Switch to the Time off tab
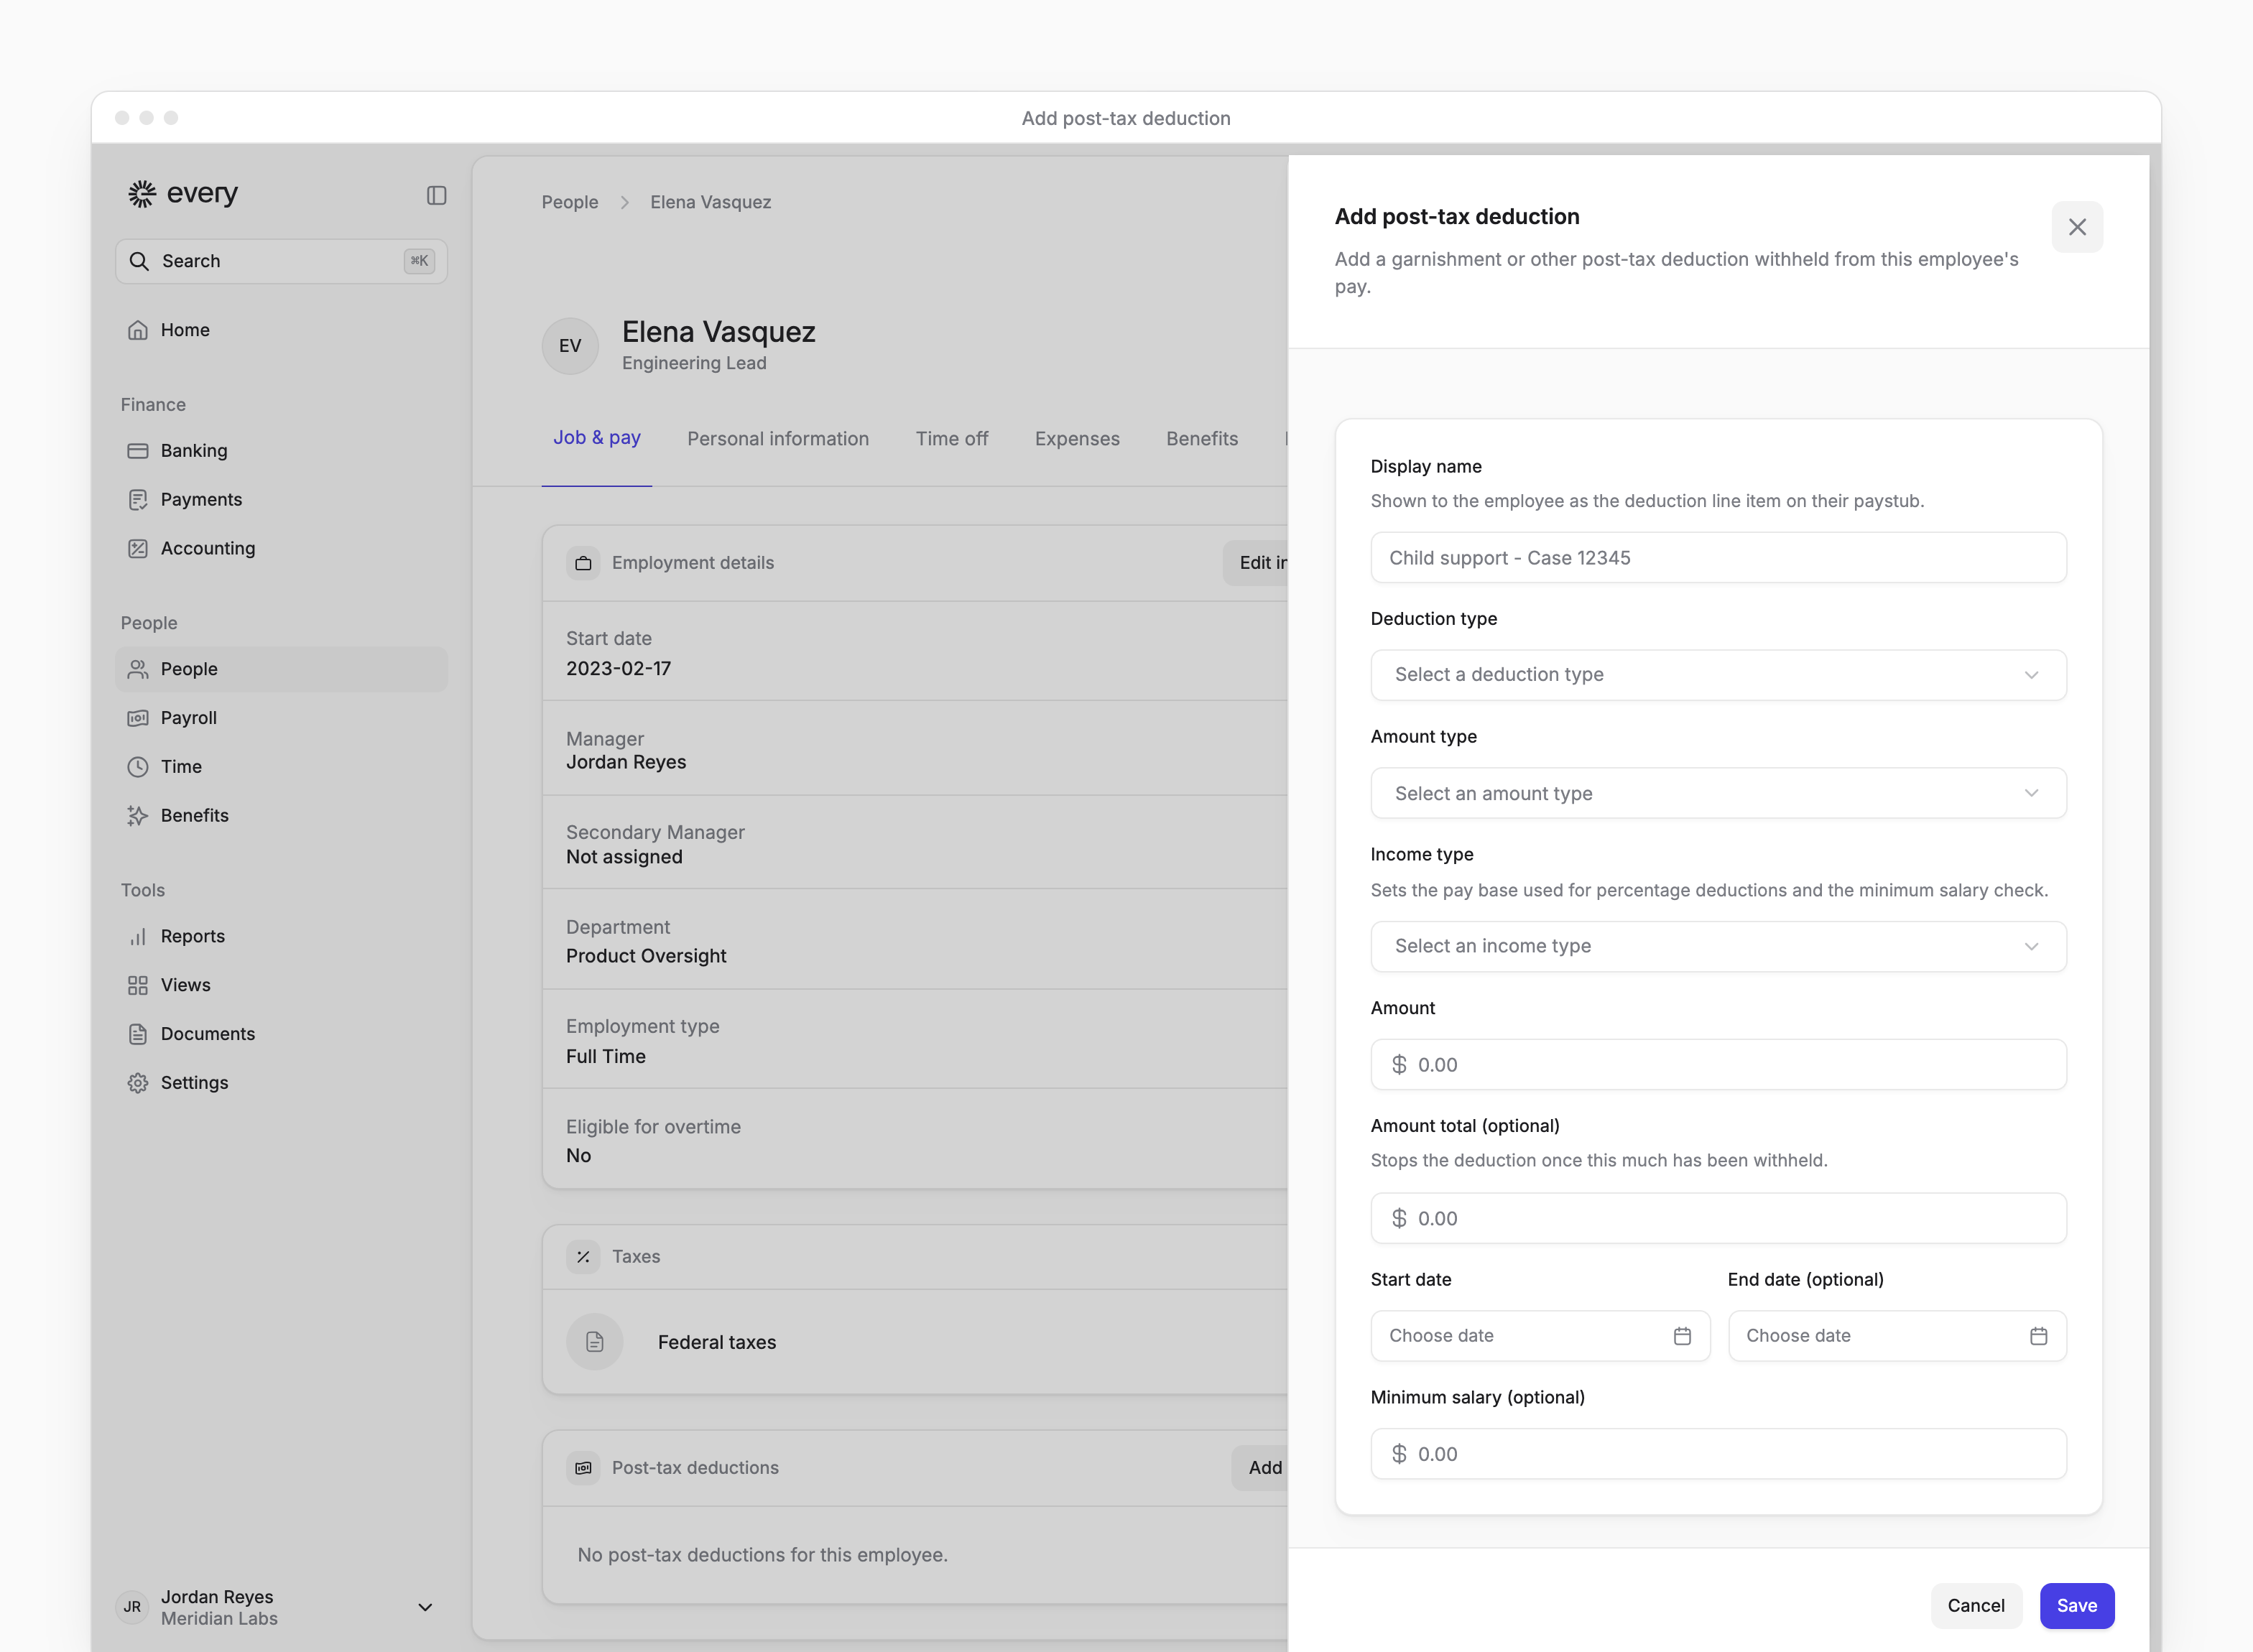This screenshot has height=1652, width=2253. click(x=952, y=439)
